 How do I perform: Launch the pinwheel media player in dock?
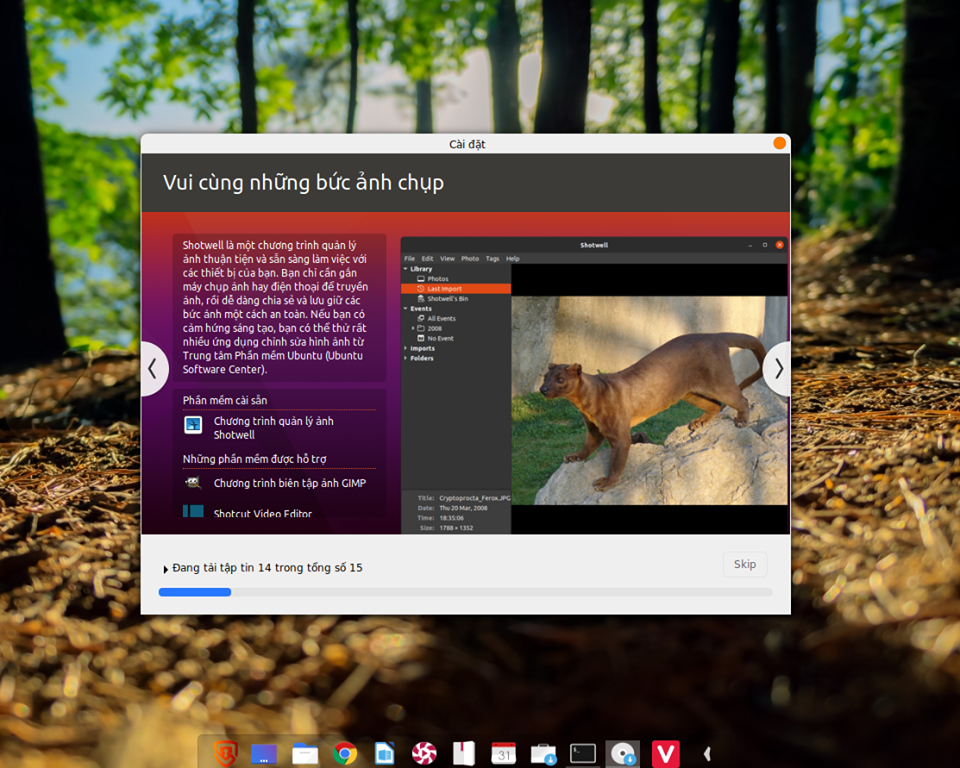point(424,753)
